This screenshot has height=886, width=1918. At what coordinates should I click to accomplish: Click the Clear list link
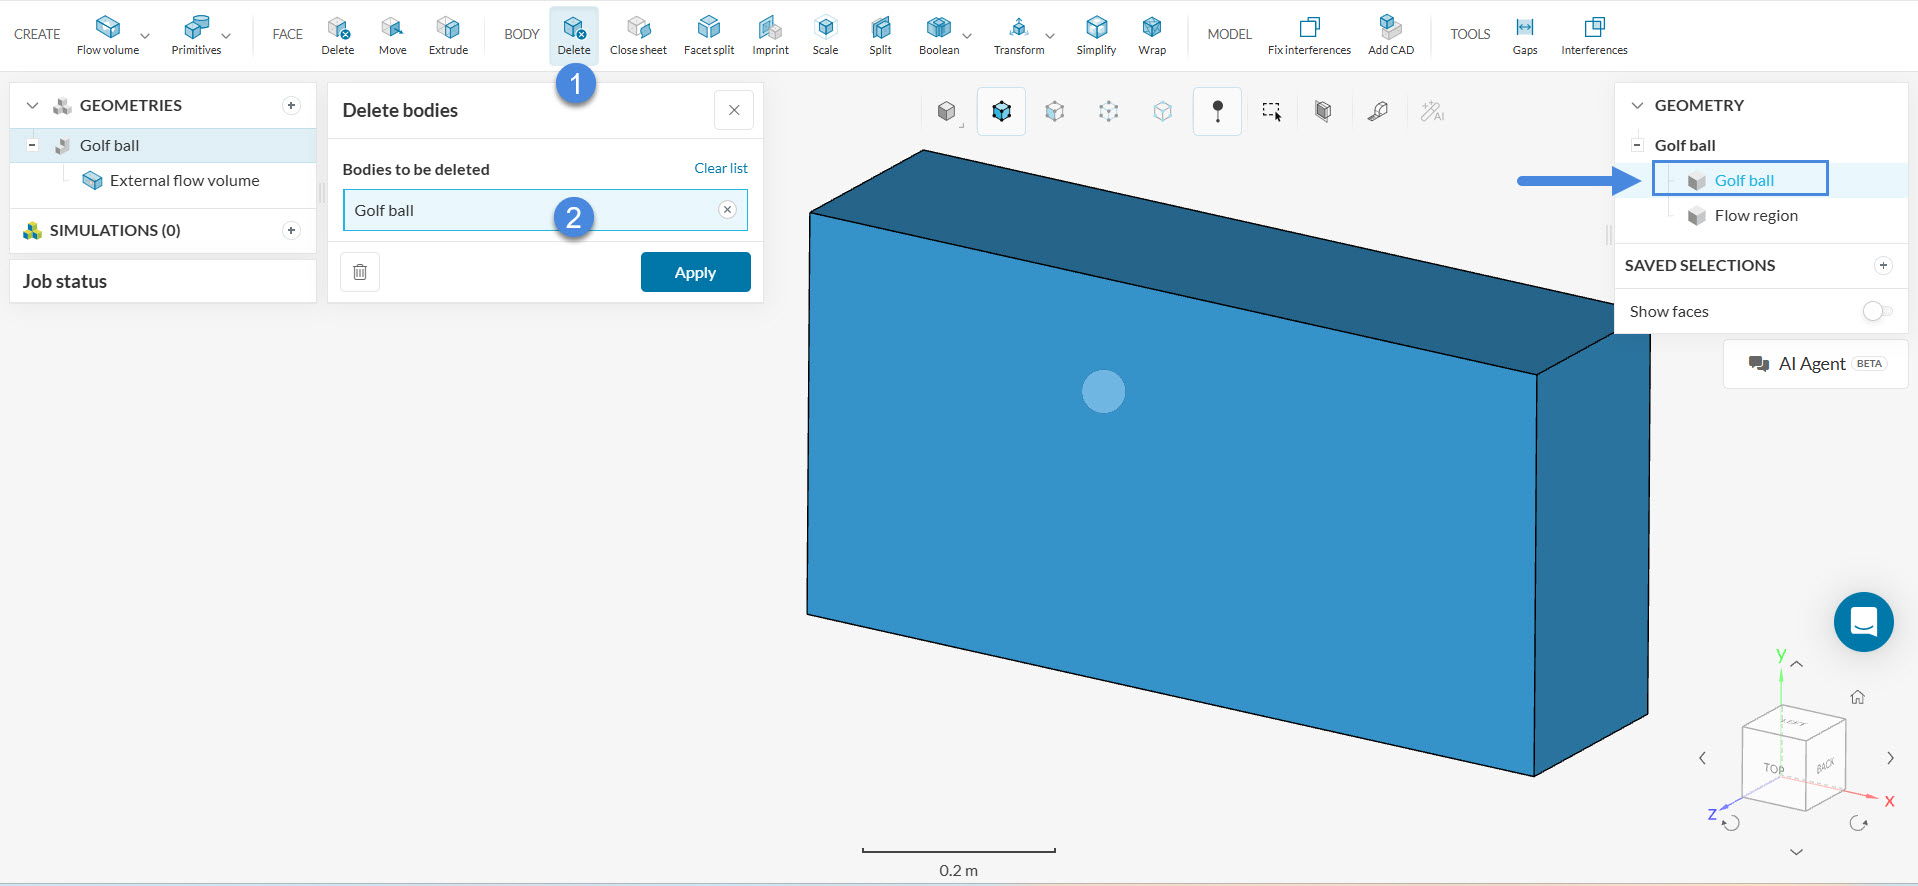(720, 168)
